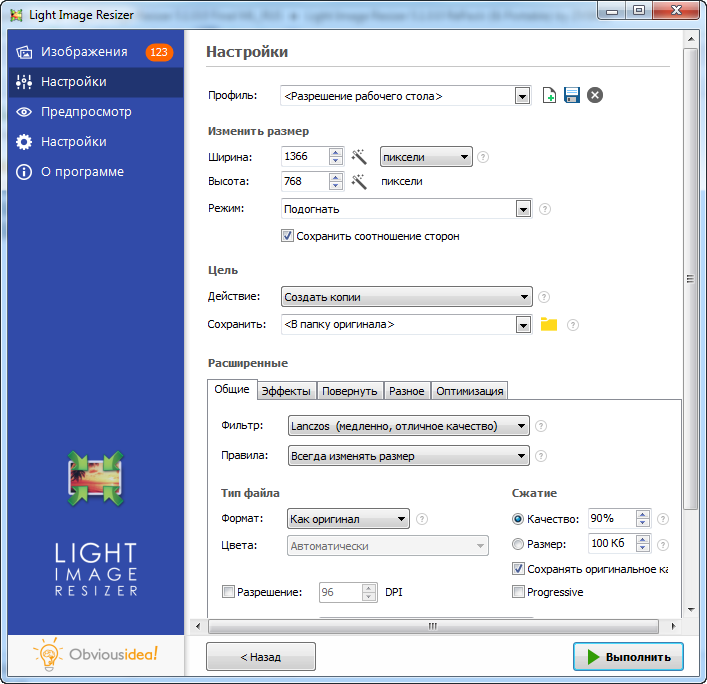
Task: Browse using the yellow folder icon
Action: tap(548, 324)
